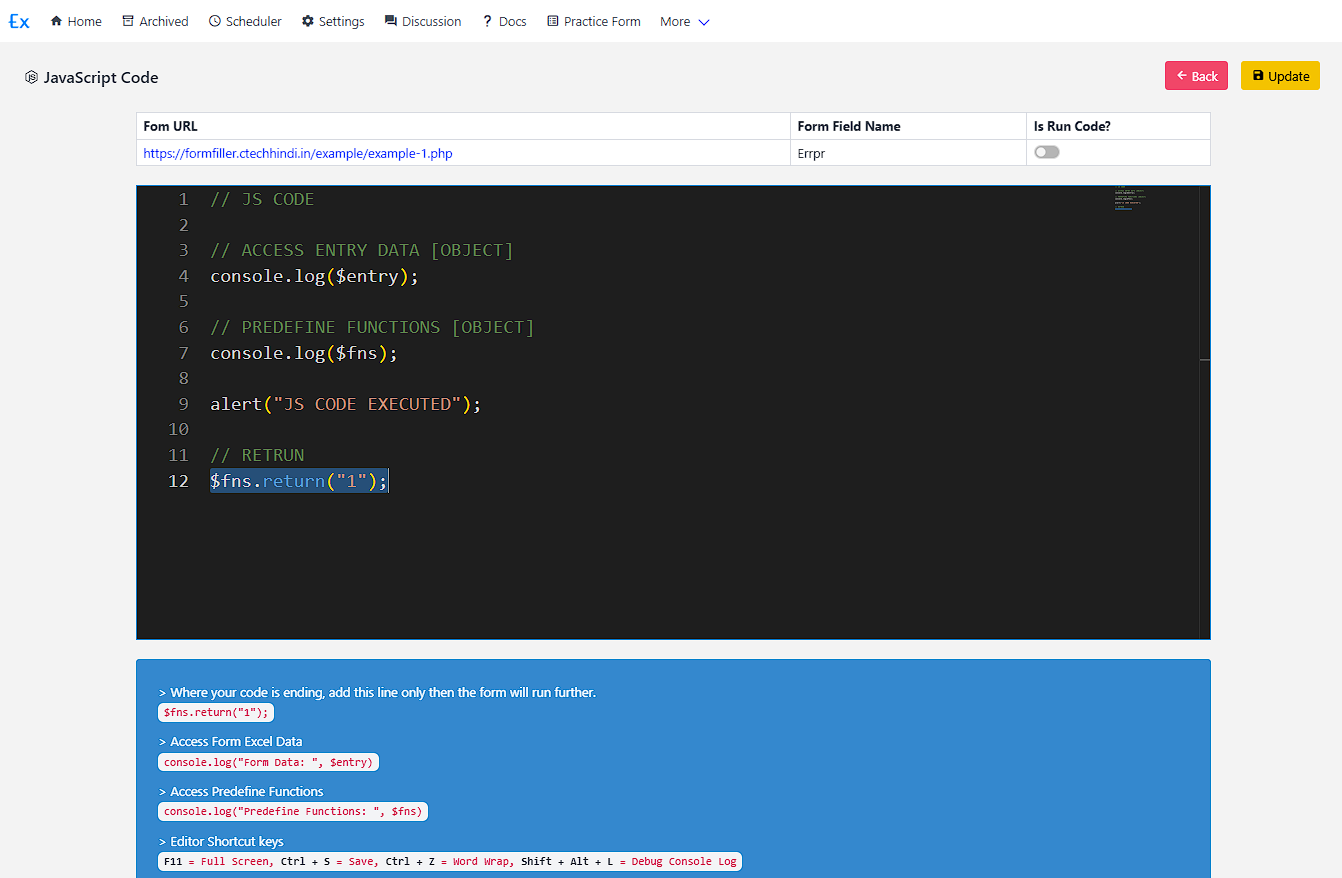Click the code editor minimap preview

[x=1130, y=199]
